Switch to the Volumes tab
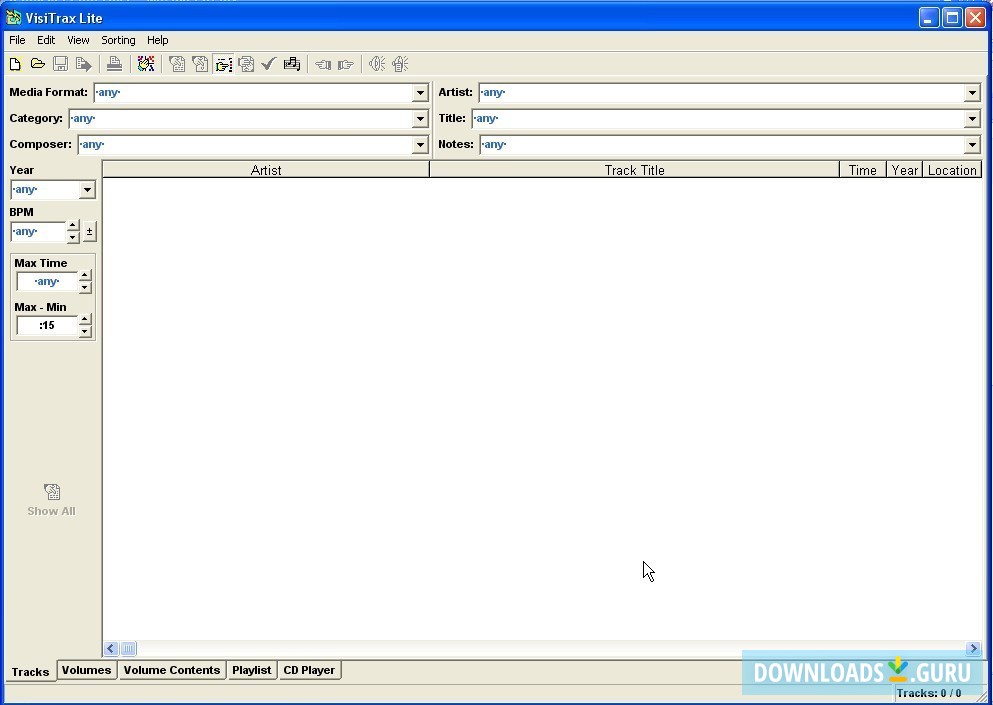This screenshot has height=705, width=993. tap(86, 670)
